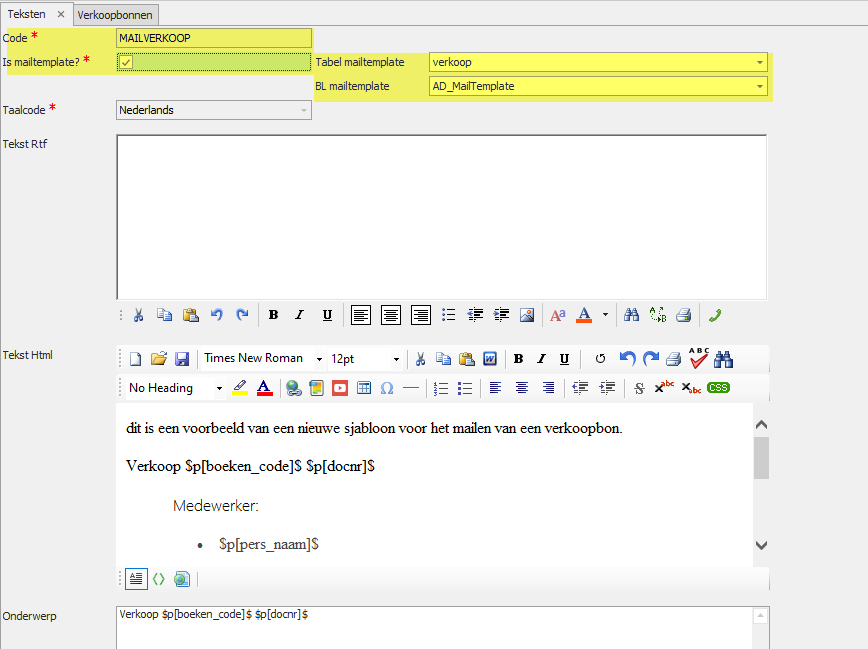Insert a hyperlink in the HTML editor
The width and height of the screenshot is (868, 649).
[293, 388]
